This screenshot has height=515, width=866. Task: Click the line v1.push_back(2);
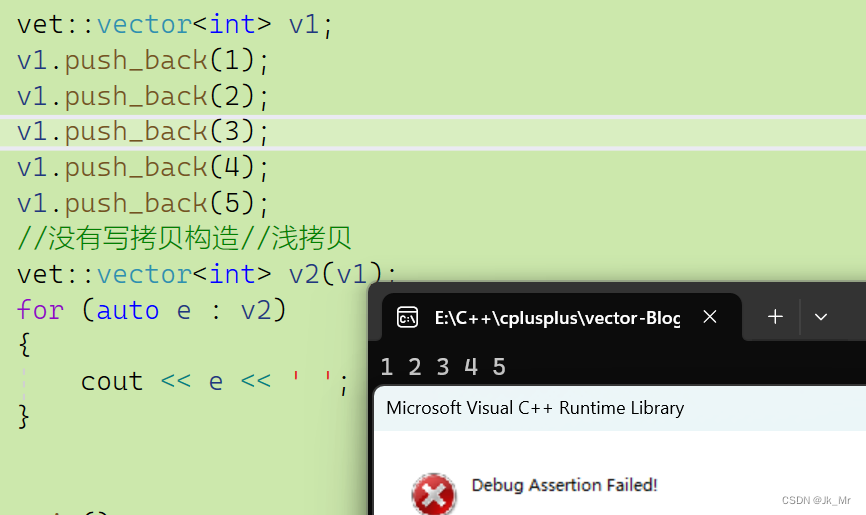142,96
